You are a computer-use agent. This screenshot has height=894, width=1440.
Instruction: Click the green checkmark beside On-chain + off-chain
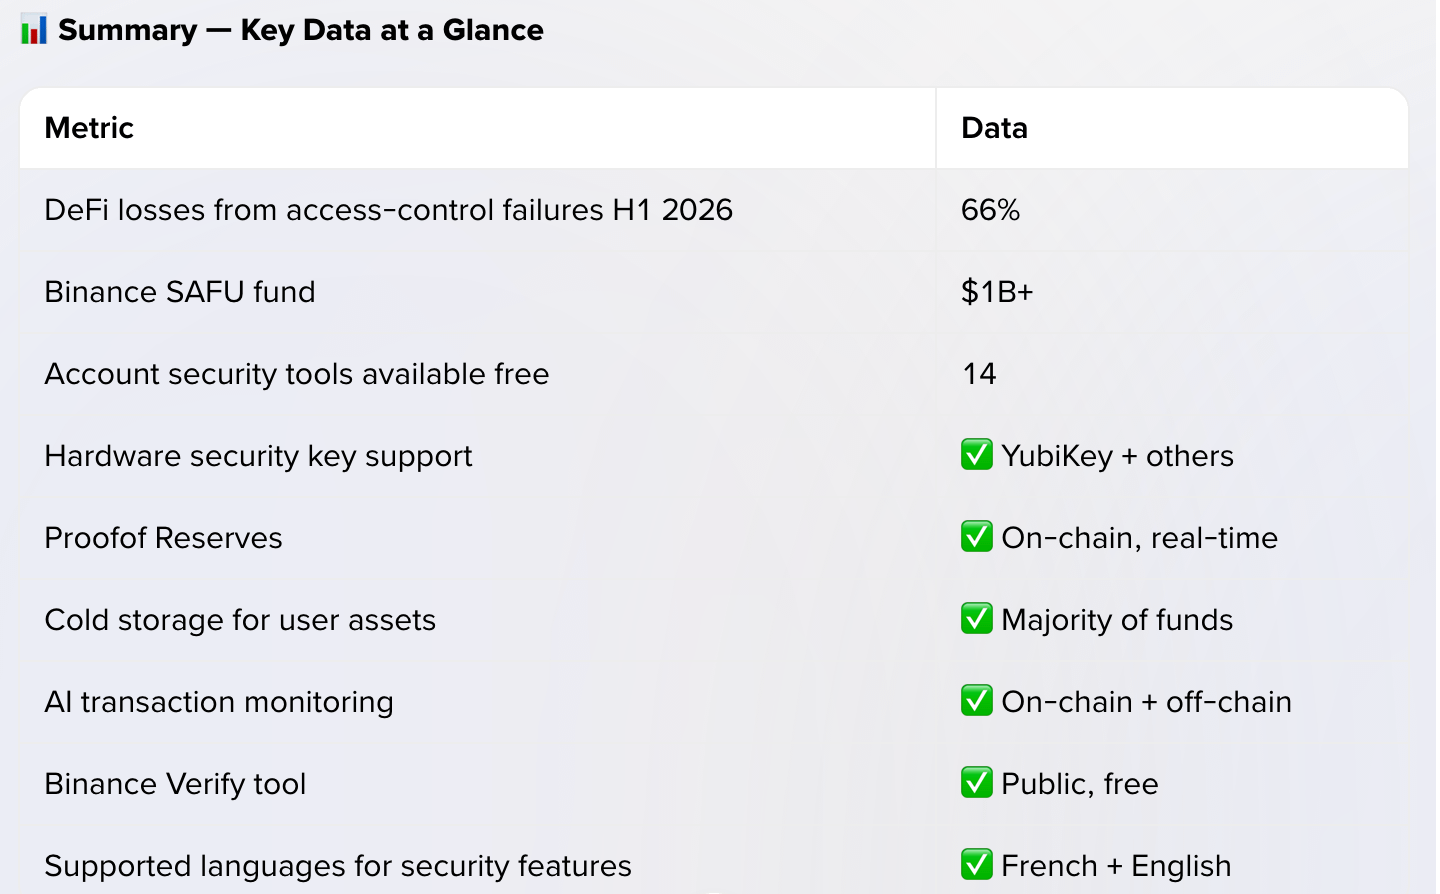click(977, 701)
